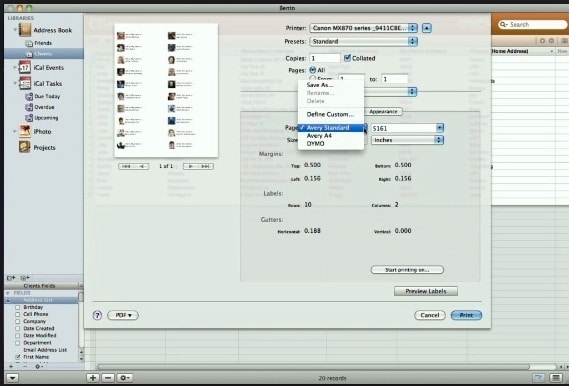Click the label sheet preview thumbnail
The width and height of the screenshot is (569, 386).
(166, 90)
